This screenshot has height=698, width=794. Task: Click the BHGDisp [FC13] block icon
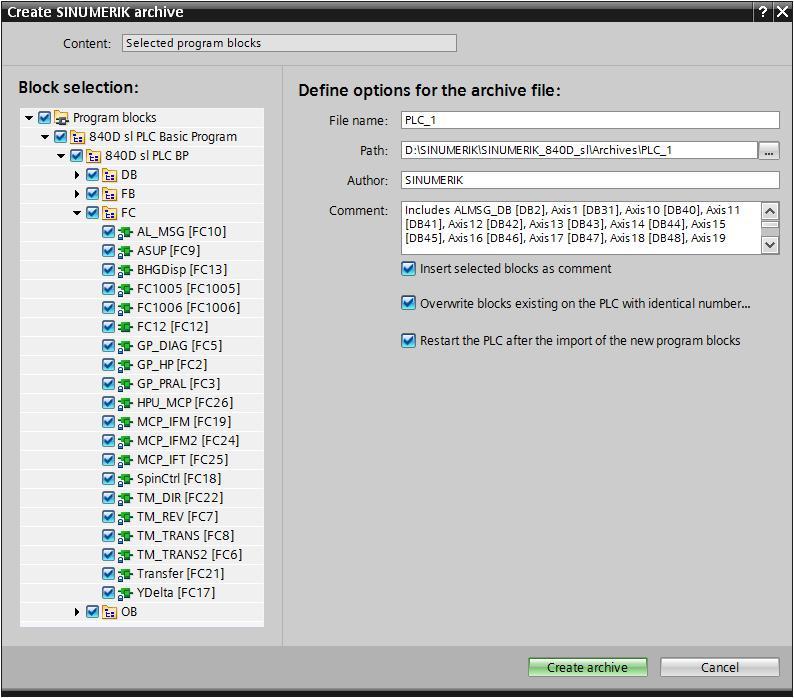(x=125, y=270)
